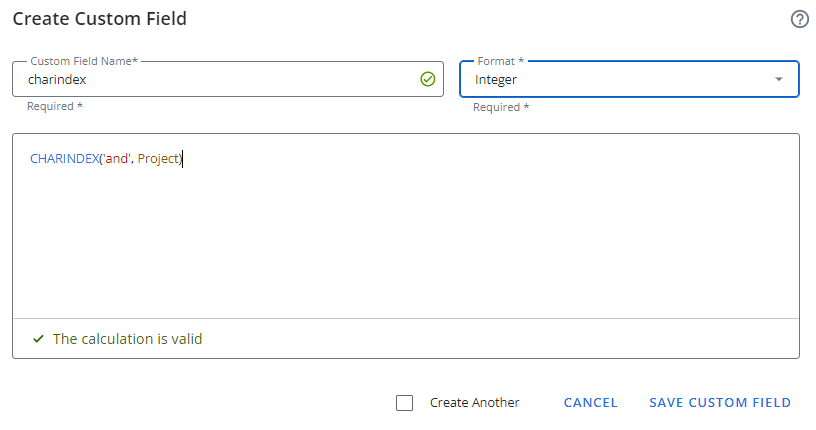Open the help question mark icon
Viewport: 816px width, 430px height.
(x=799, y=19)
